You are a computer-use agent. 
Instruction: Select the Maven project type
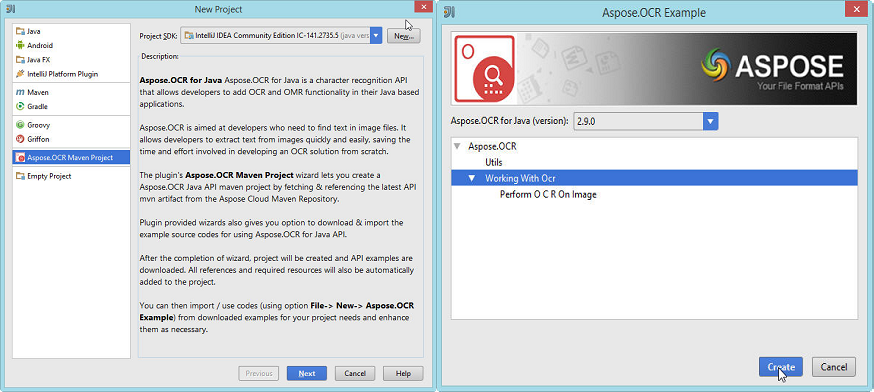71,93
